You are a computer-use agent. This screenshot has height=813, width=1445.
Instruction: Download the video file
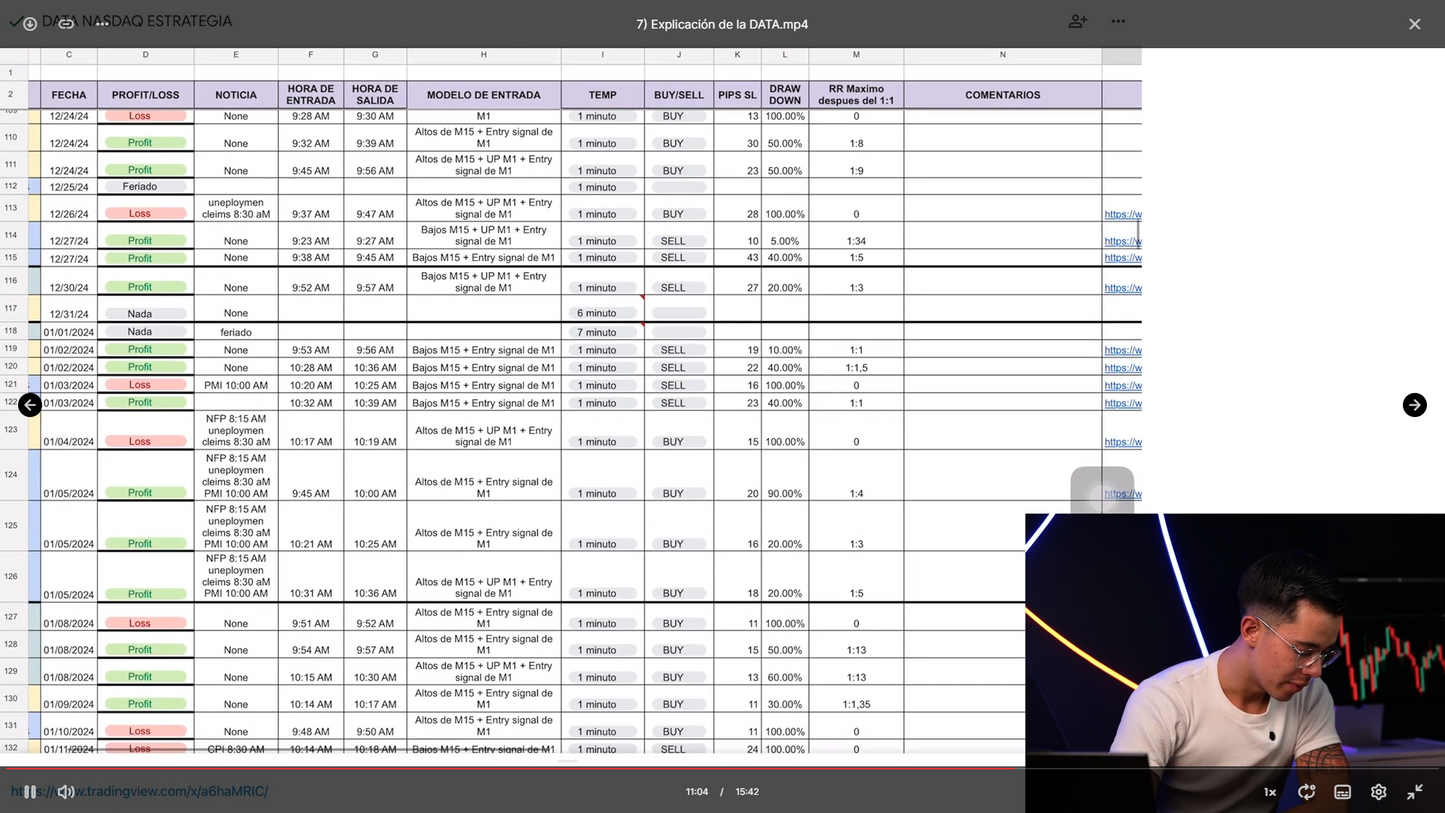tap(30, 23)
